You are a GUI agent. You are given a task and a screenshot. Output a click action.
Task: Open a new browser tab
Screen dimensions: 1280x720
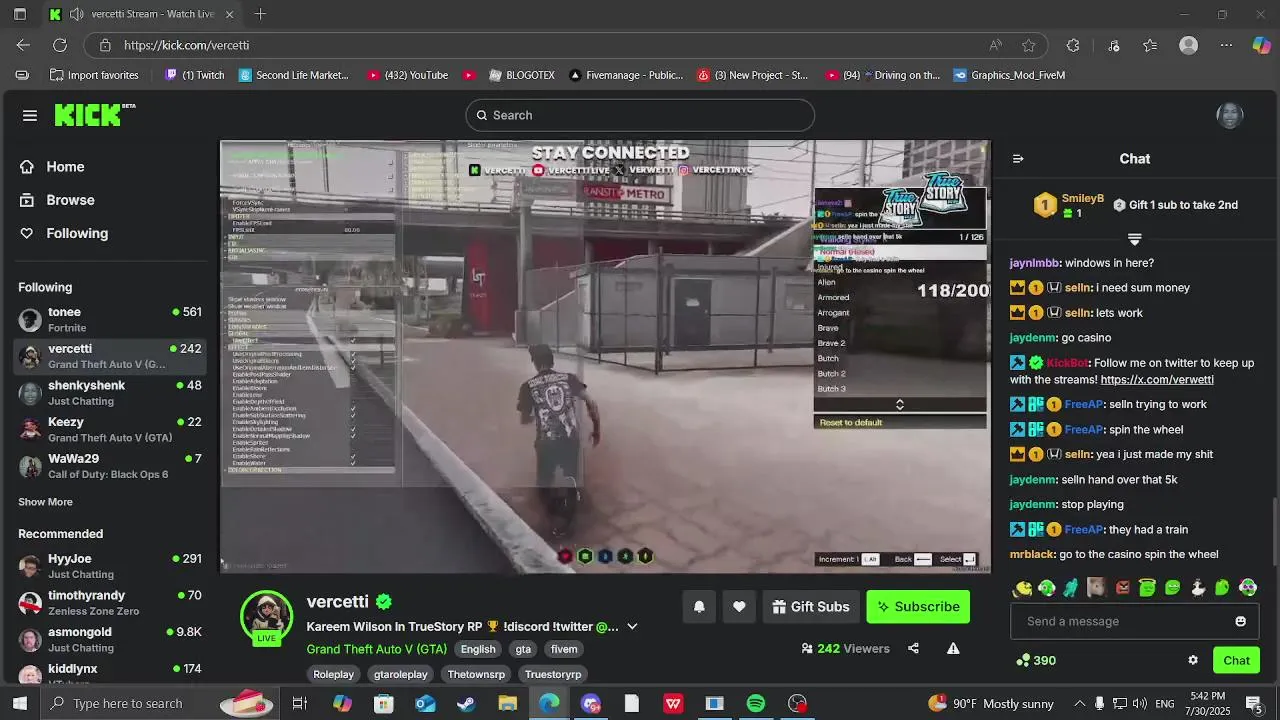260,14
